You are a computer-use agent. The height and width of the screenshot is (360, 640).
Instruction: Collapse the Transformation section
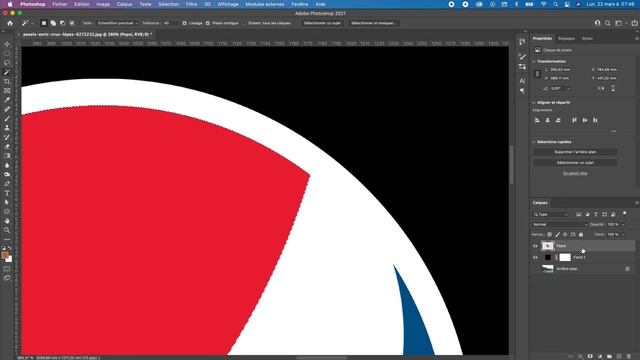pyautogui.click(x=534, y=61)
